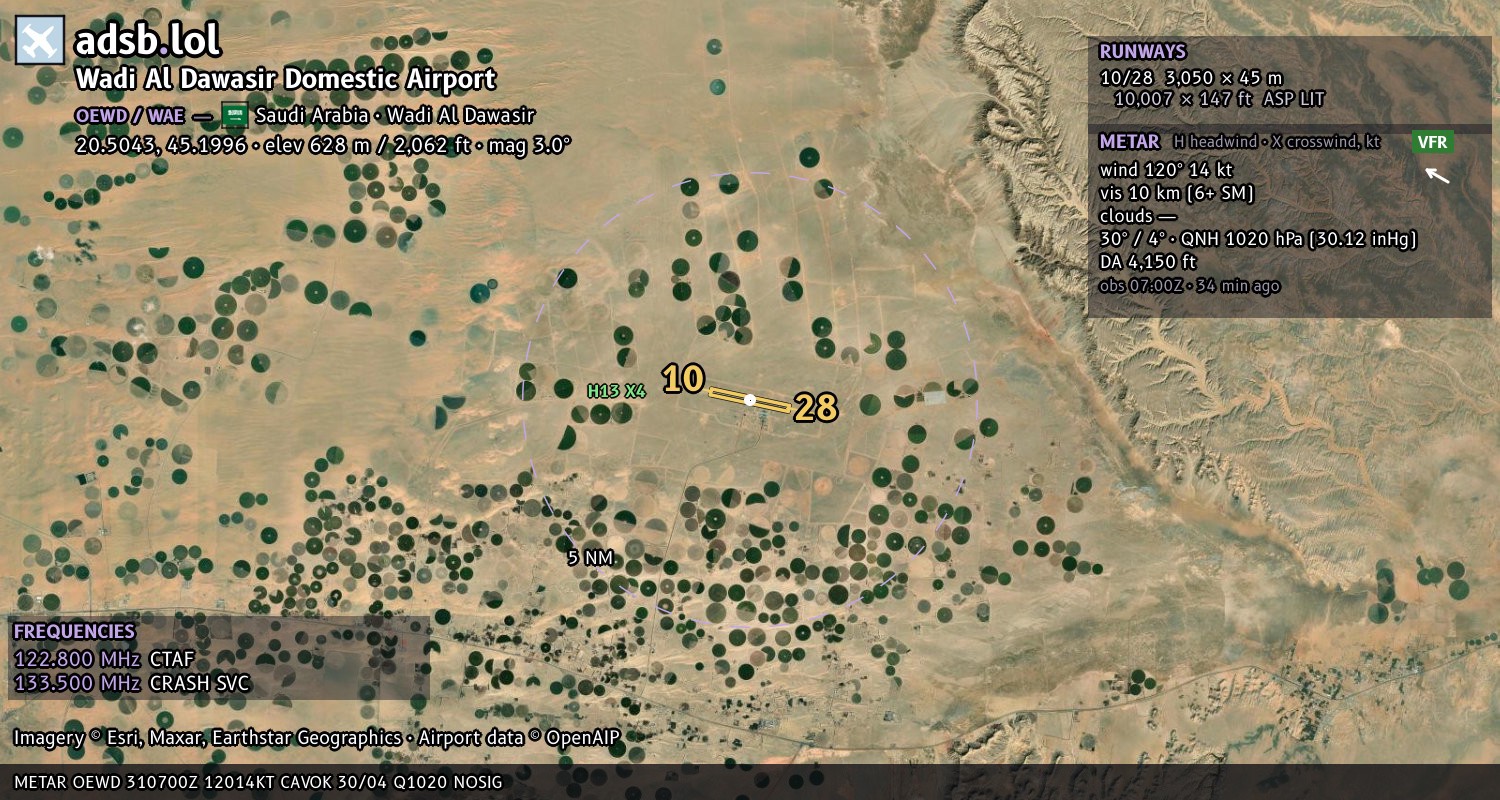Viewport: 1500px width, 800px height.
Task: Click the vis 10 km (6+ SM) value
Action: 1177,193
